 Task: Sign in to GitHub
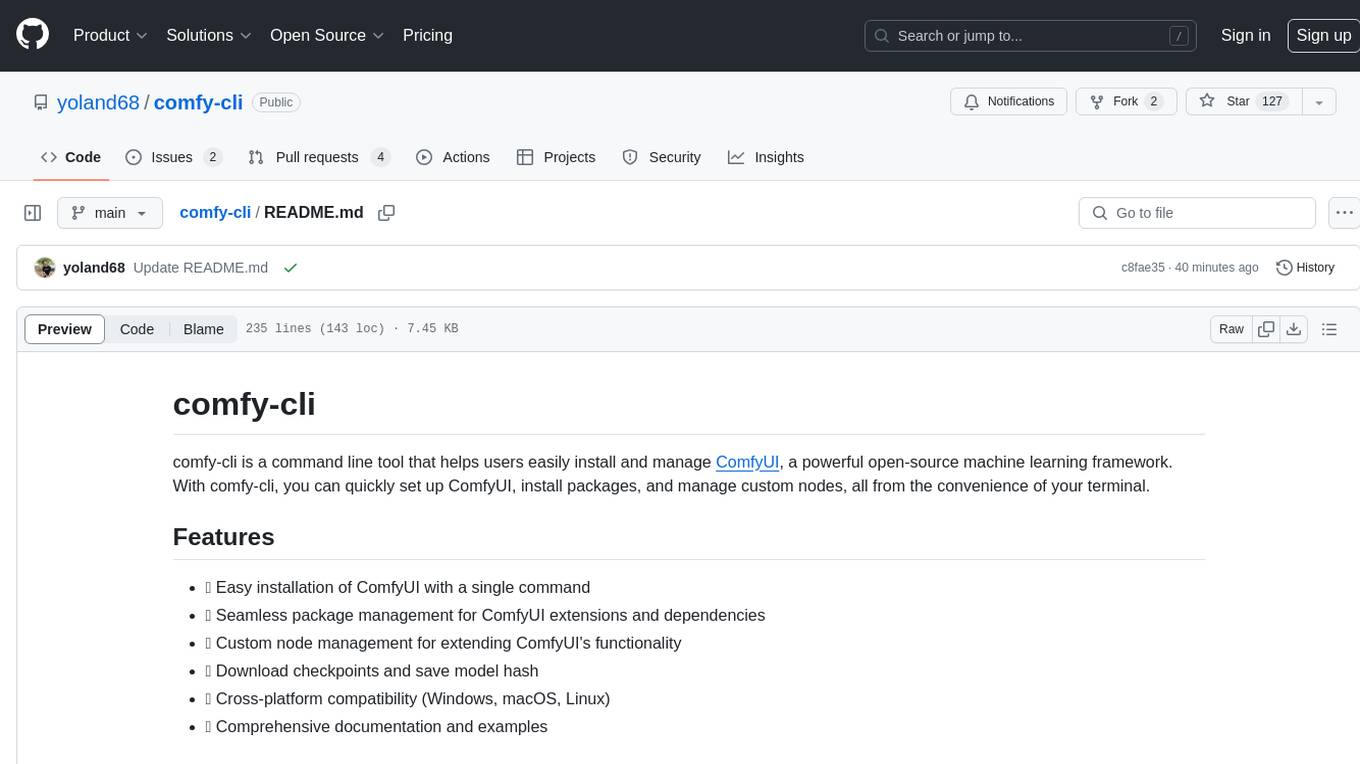click(x=1245, y=35)
